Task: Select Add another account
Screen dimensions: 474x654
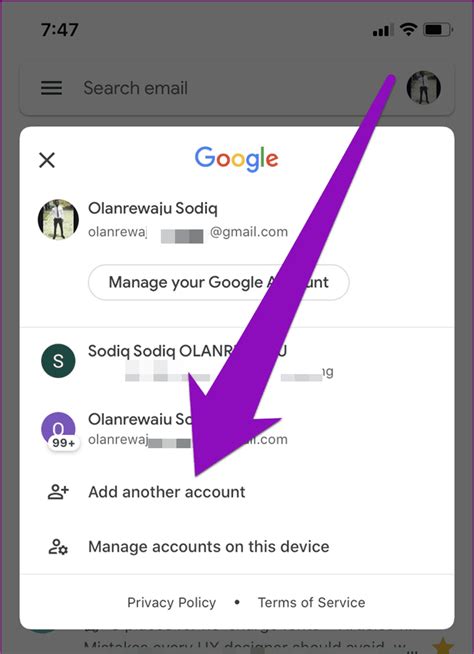Action: (237, 492)
